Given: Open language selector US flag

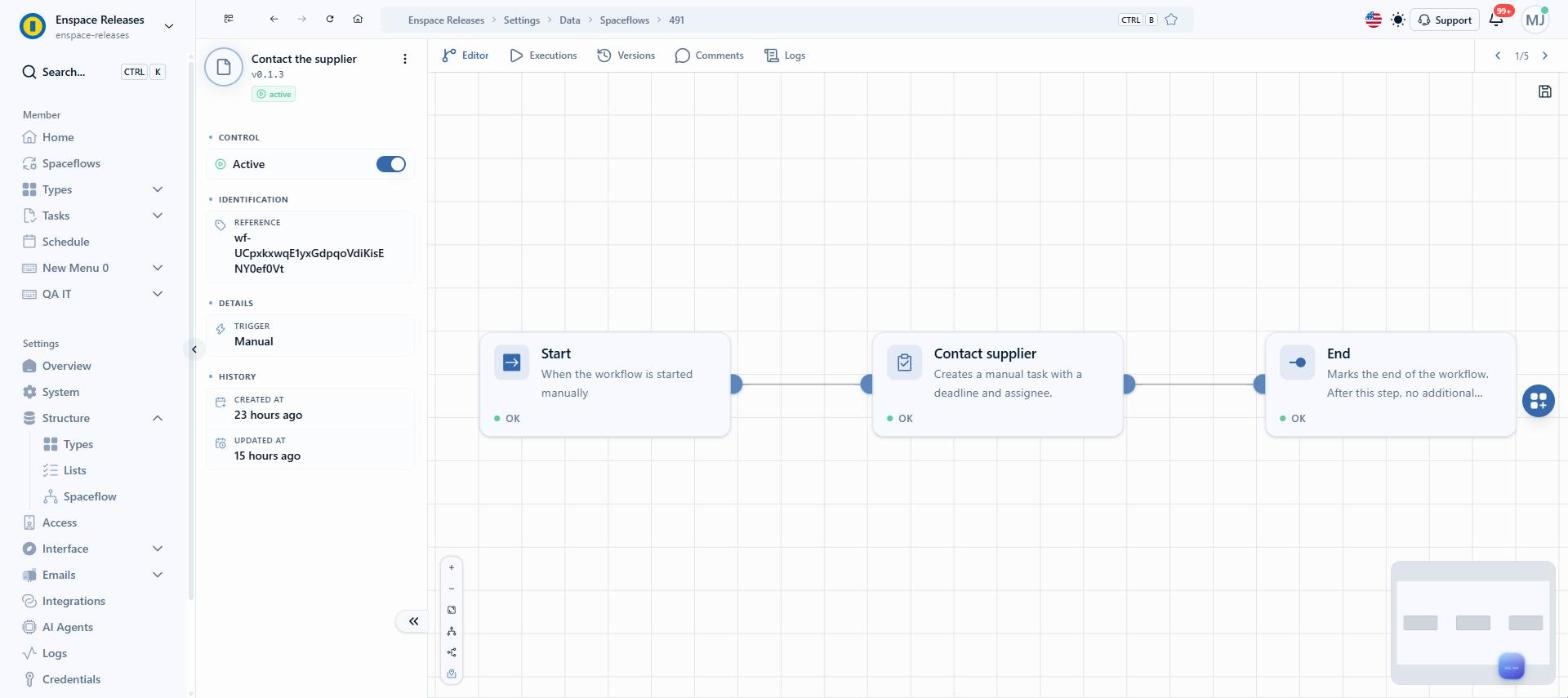Looking at the screenshot, I should pos(1373,19).
